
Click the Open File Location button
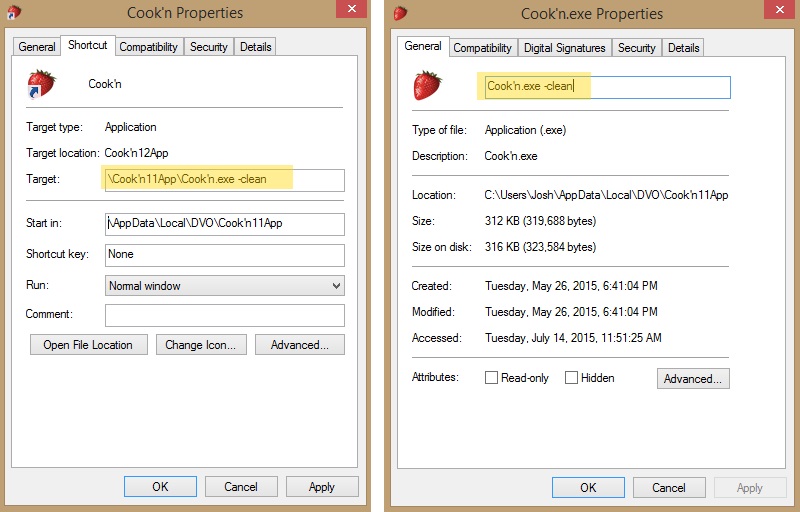point(88,345)
